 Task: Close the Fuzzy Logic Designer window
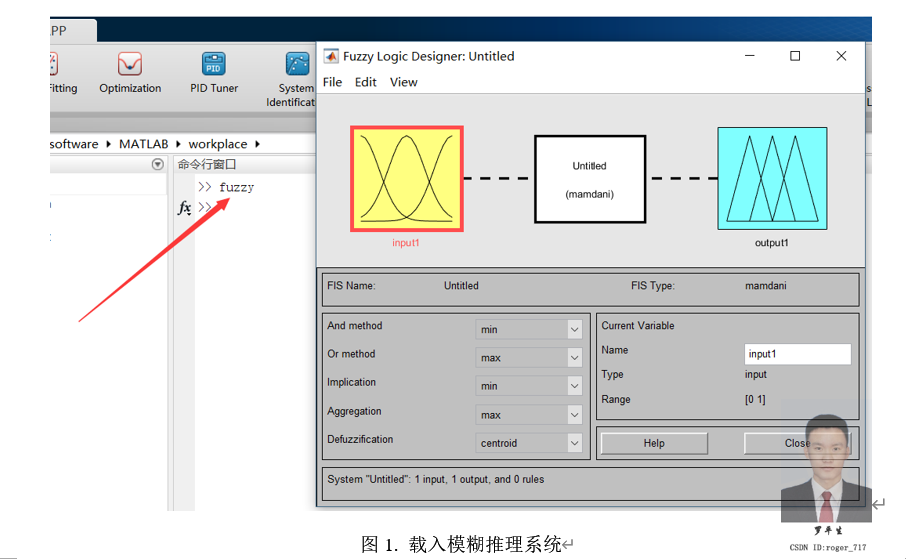click(841, 56)
